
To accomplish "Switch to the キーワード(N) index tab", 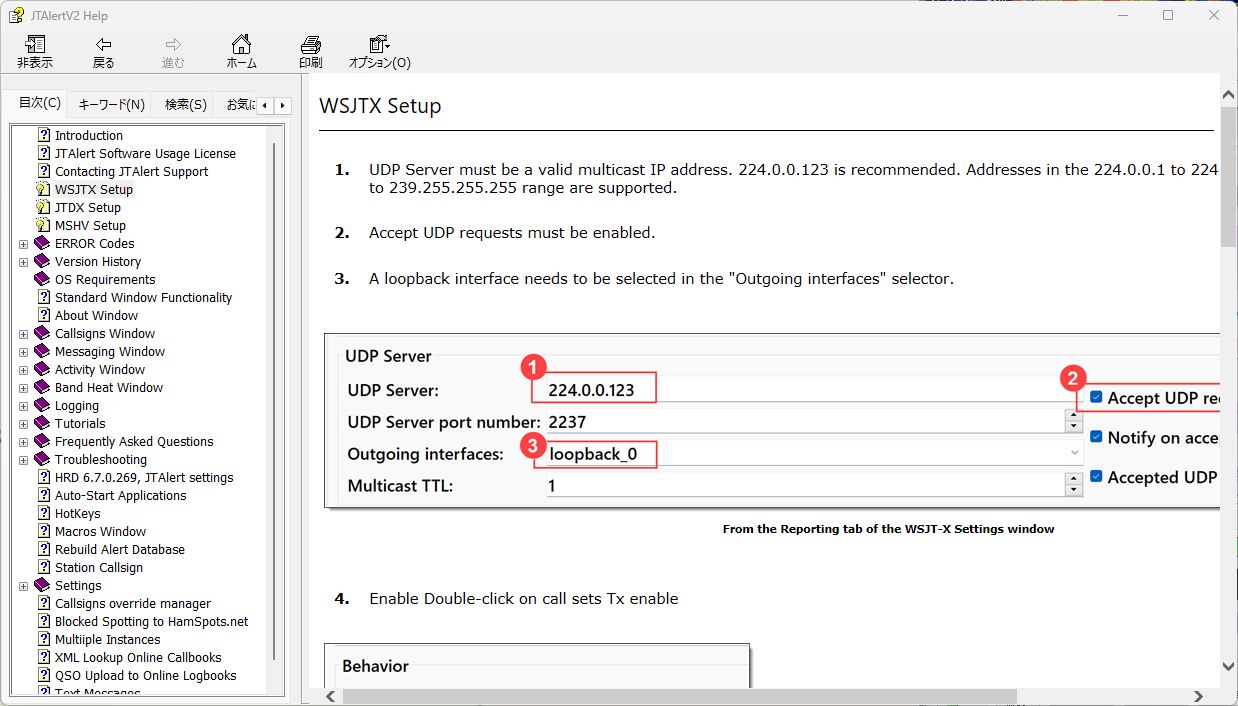I will coord(111,104).
